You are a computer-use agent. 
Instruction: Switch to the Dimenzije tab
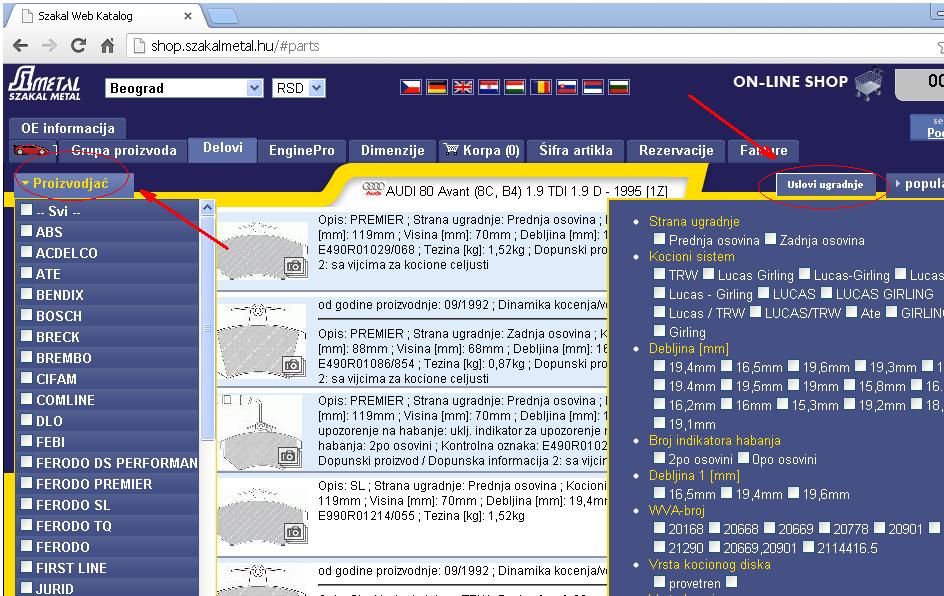pyautogui.click(x=393, y=151)
